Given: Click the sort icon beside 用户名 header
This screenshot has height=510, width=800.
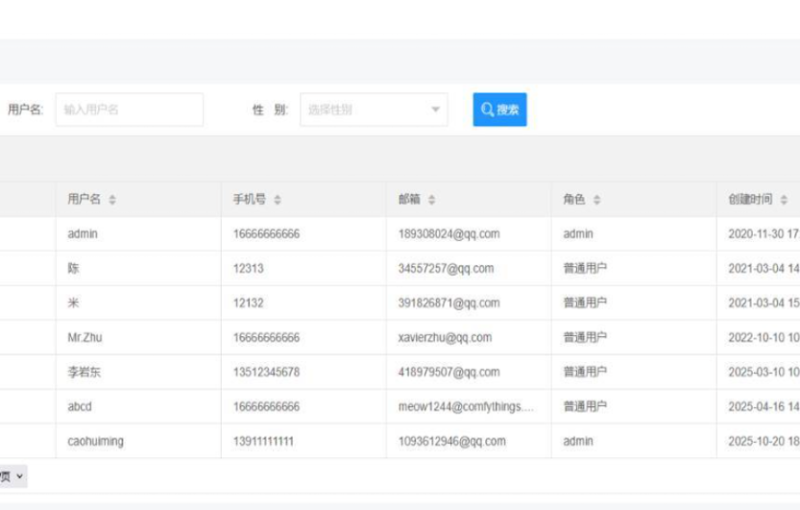Looking at the screenshot, I should [112, 200].
